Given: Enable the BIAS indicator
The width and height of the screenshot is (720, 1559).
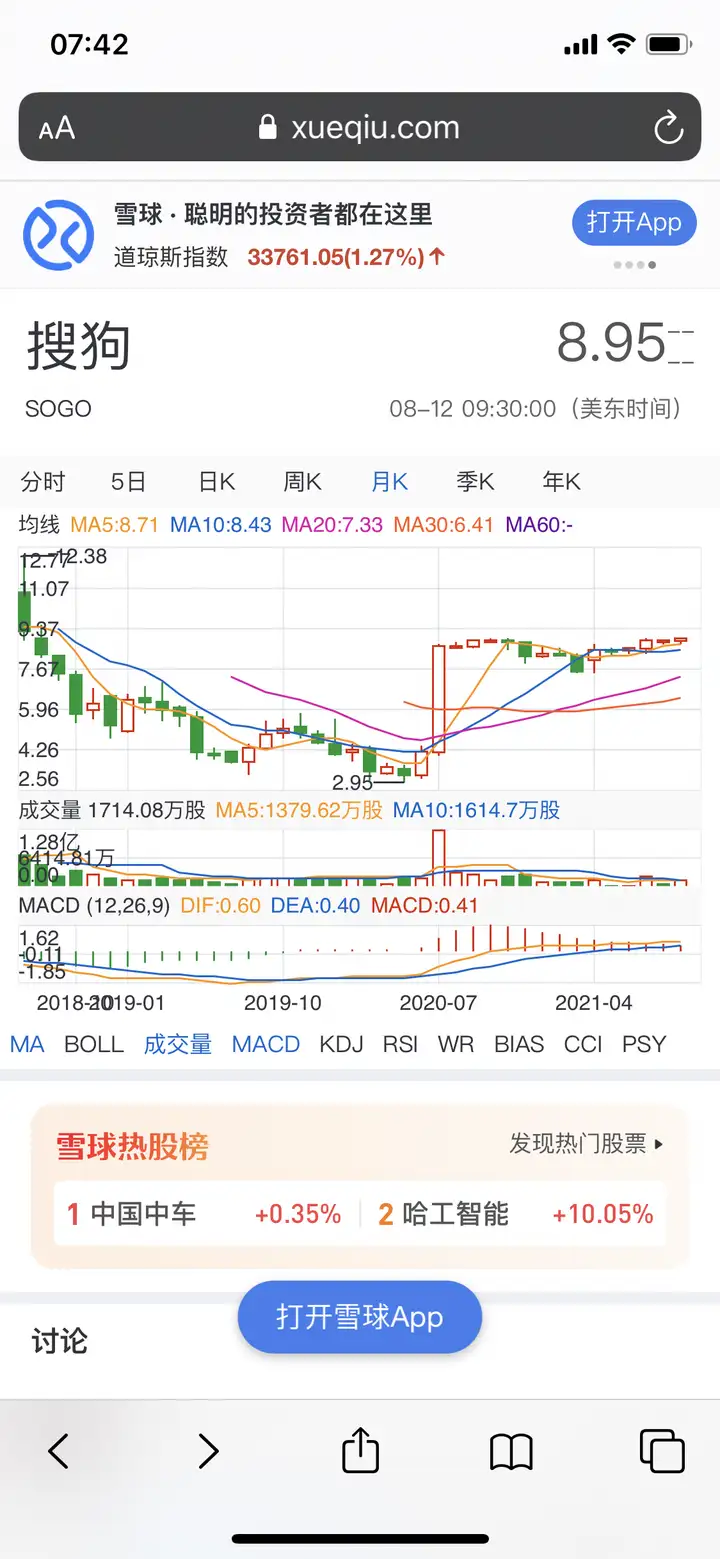Looking at the screenshot, I should (x=519, y=1044).
